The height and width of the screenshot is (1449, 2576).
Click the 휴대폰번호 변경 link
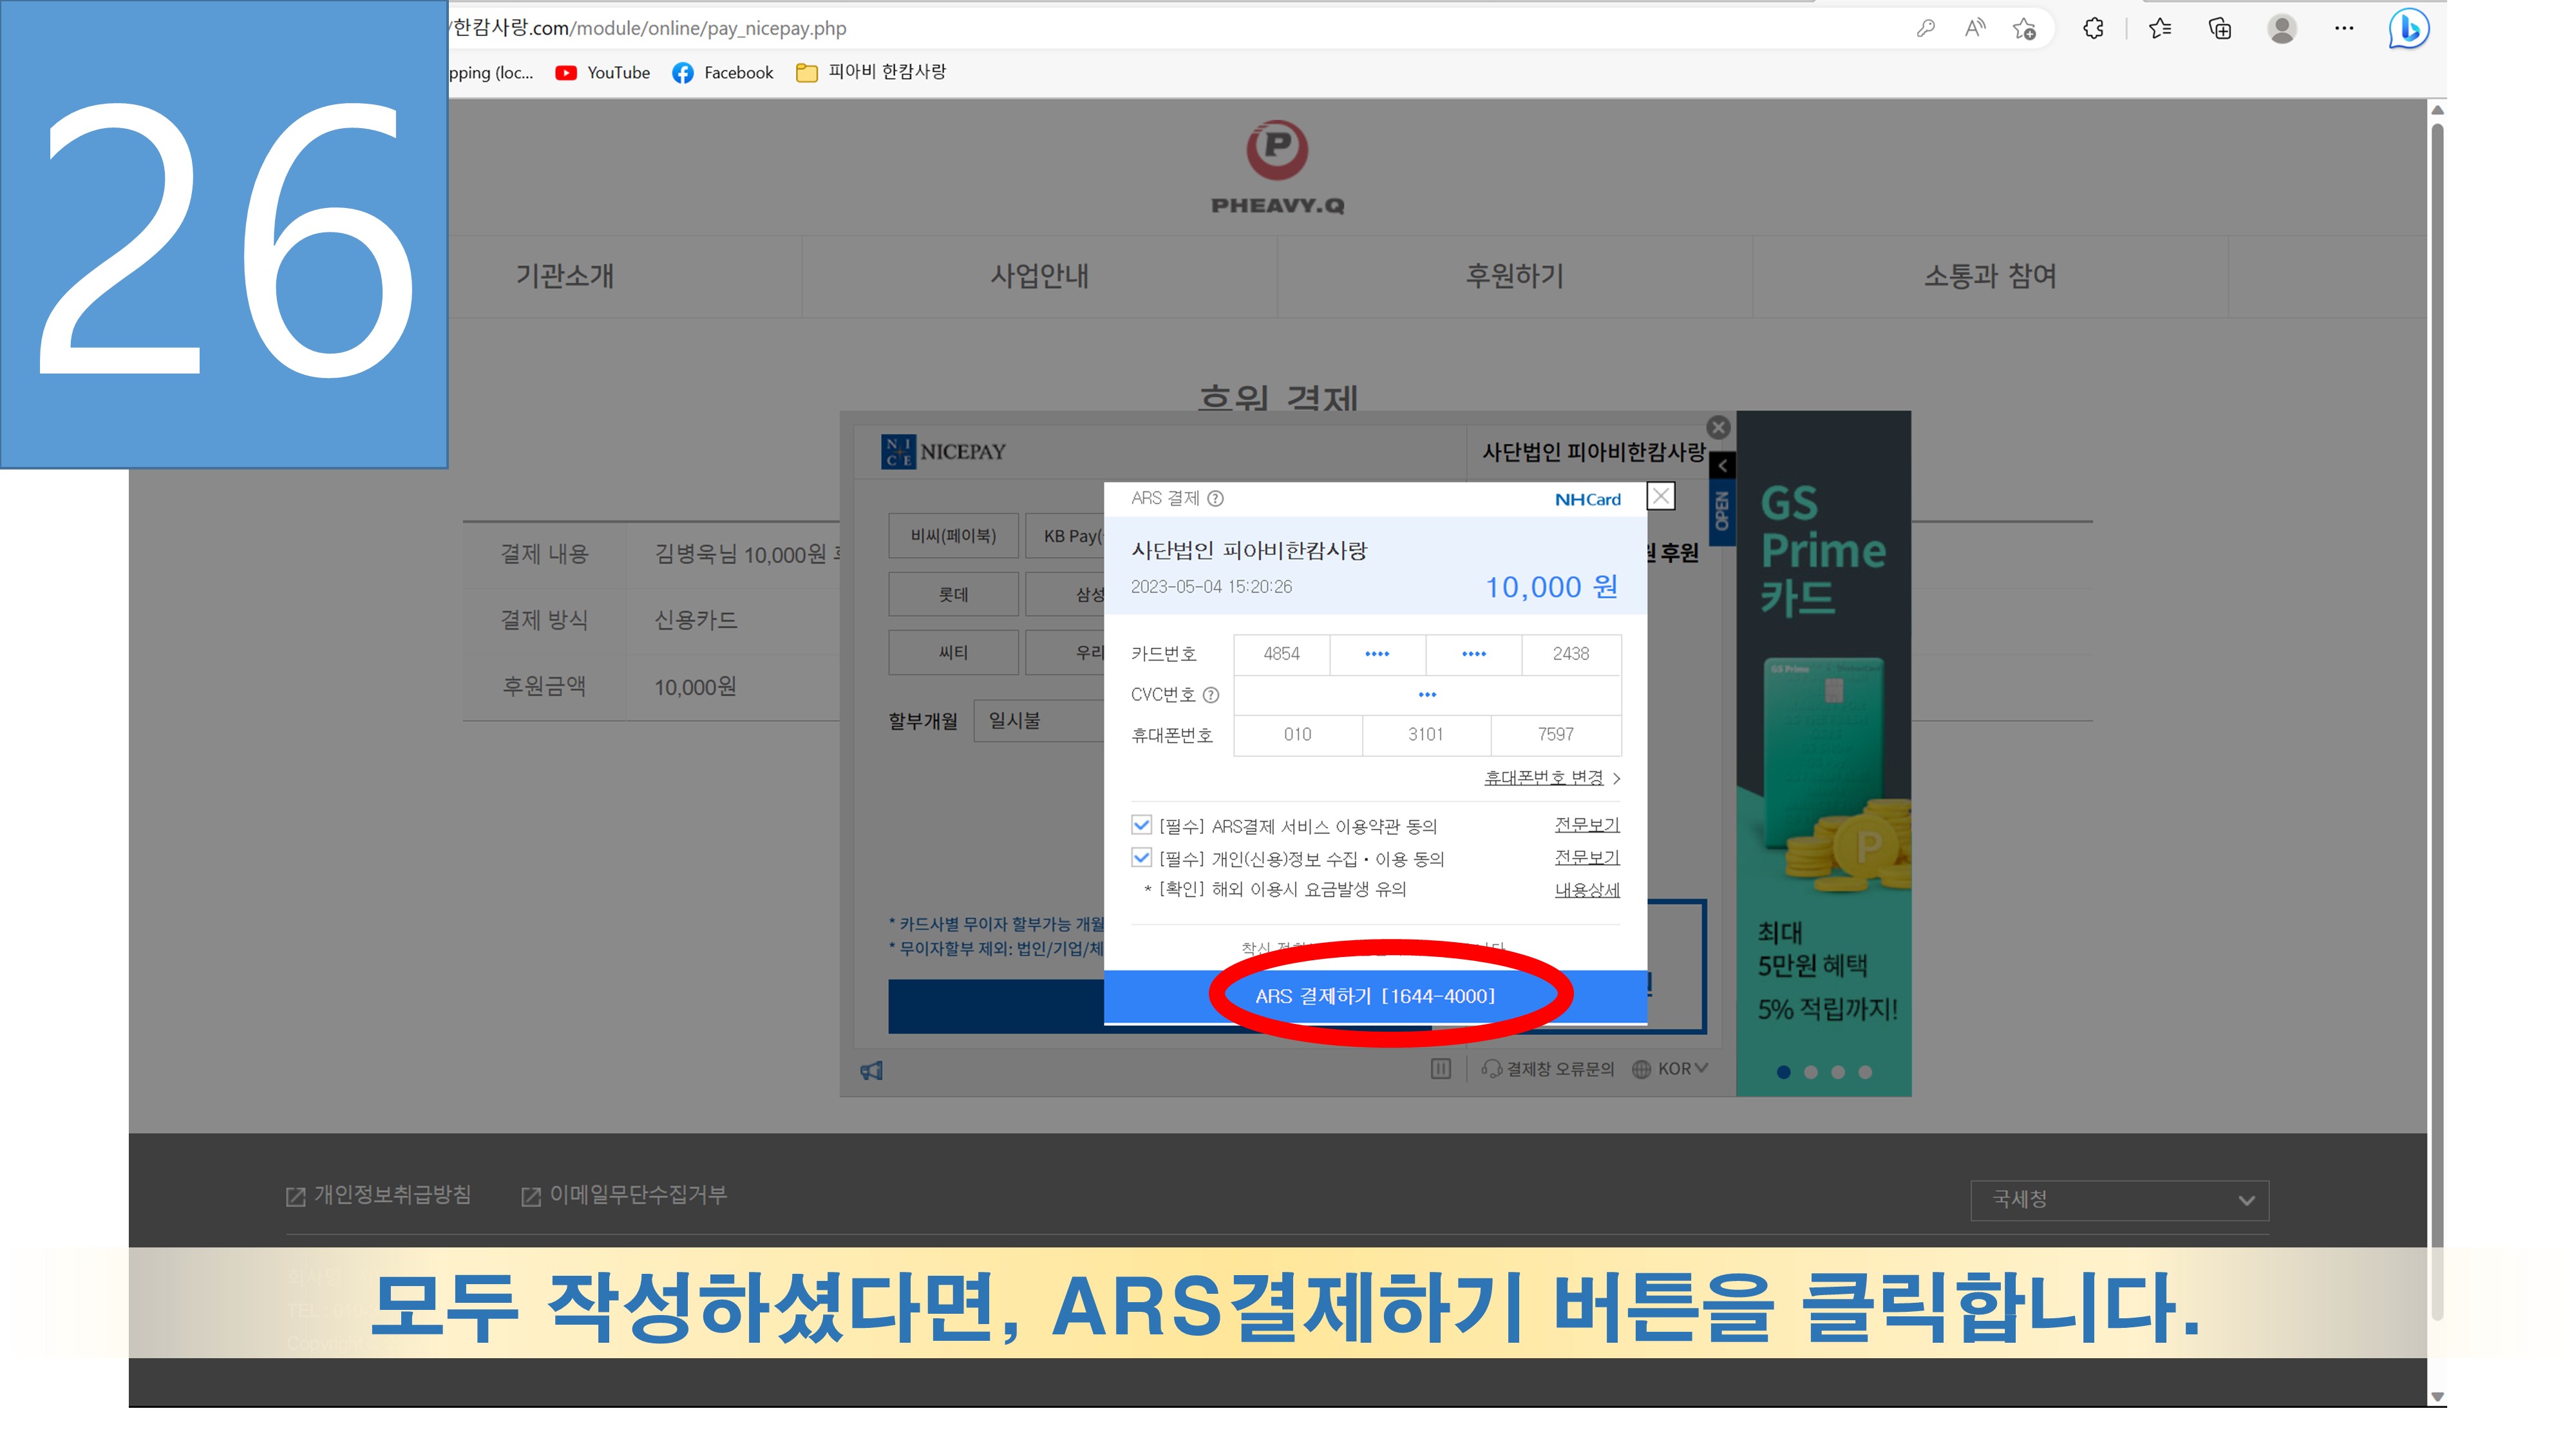(x=1543, y=778)
